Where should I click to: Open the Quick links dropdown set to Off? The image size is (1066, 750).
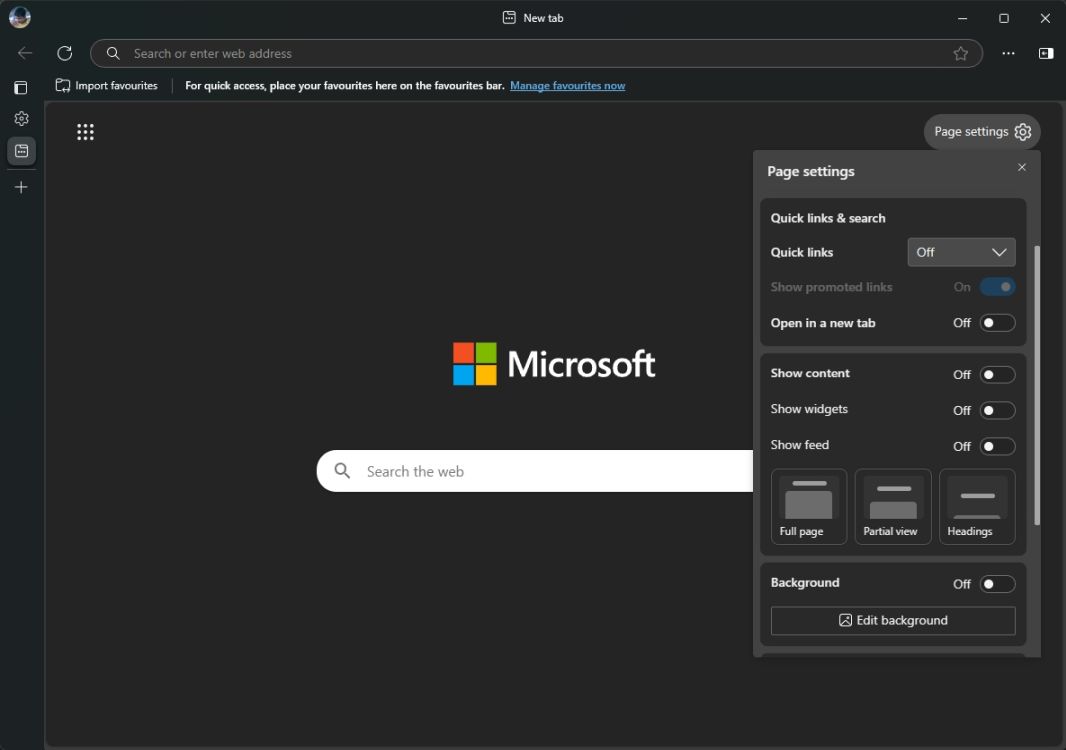coord(961,252)
